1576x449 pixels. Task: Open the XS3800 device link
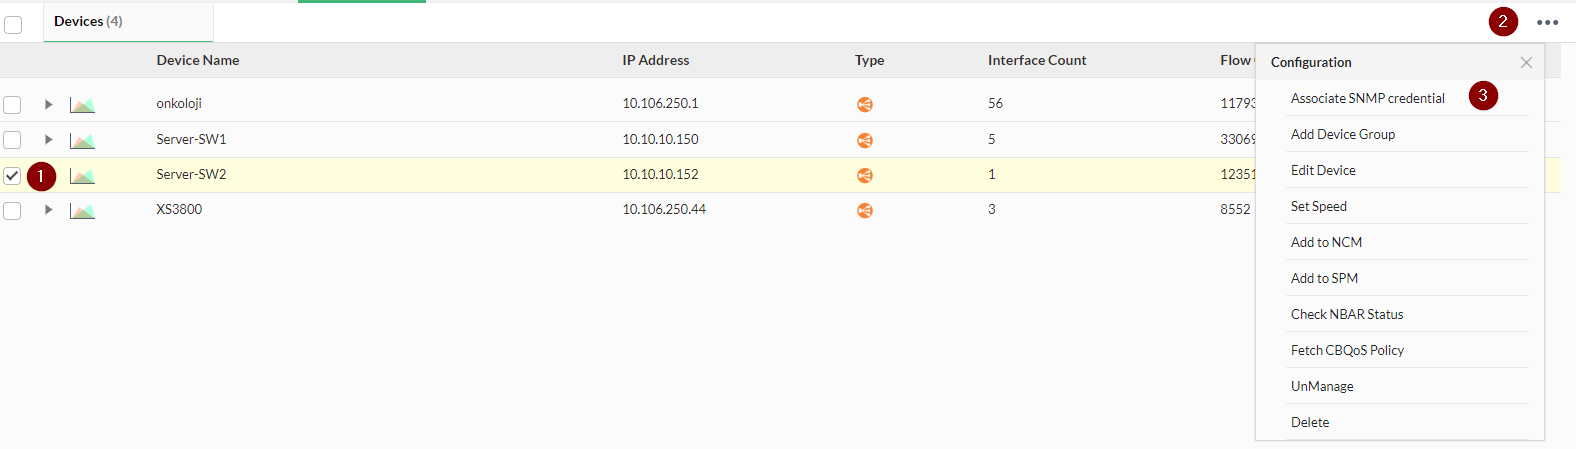[x=179, y=209]
